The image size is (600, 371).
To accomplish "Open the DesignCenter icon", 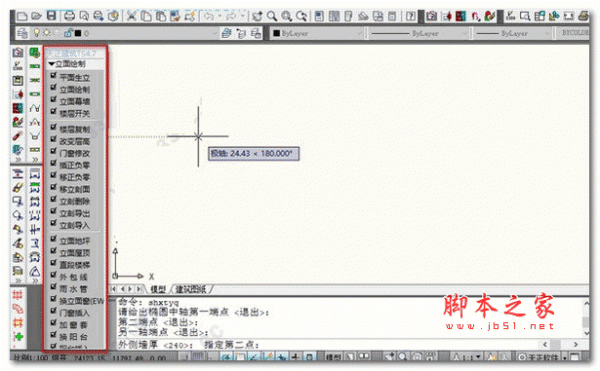I will tap(334, 16).
